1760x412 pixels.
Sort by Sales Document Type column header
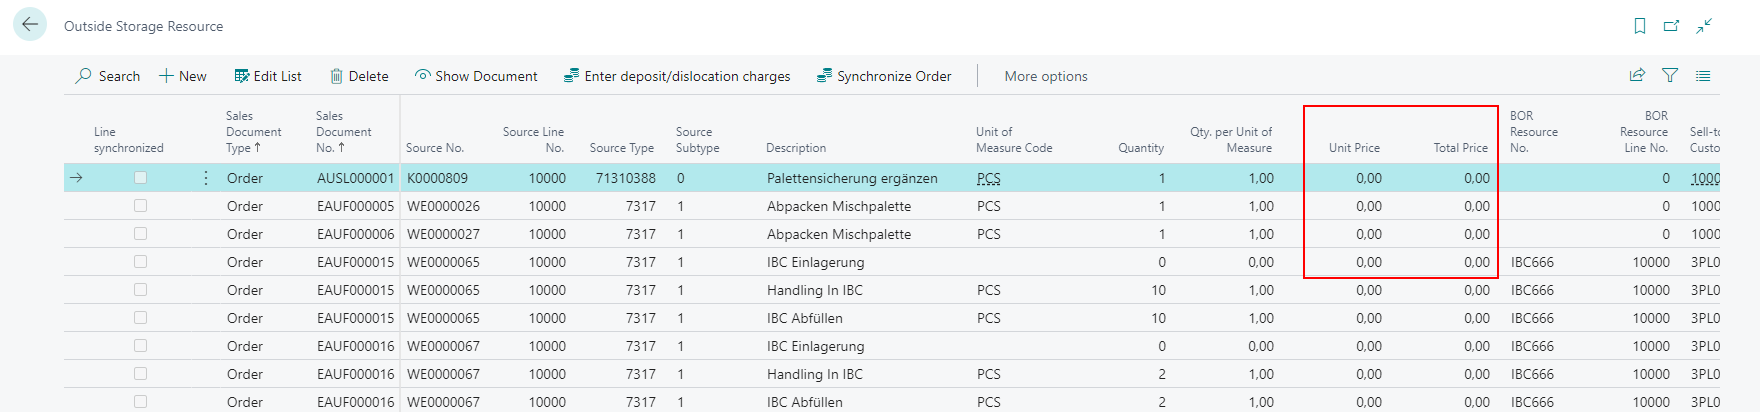point(252,132)
